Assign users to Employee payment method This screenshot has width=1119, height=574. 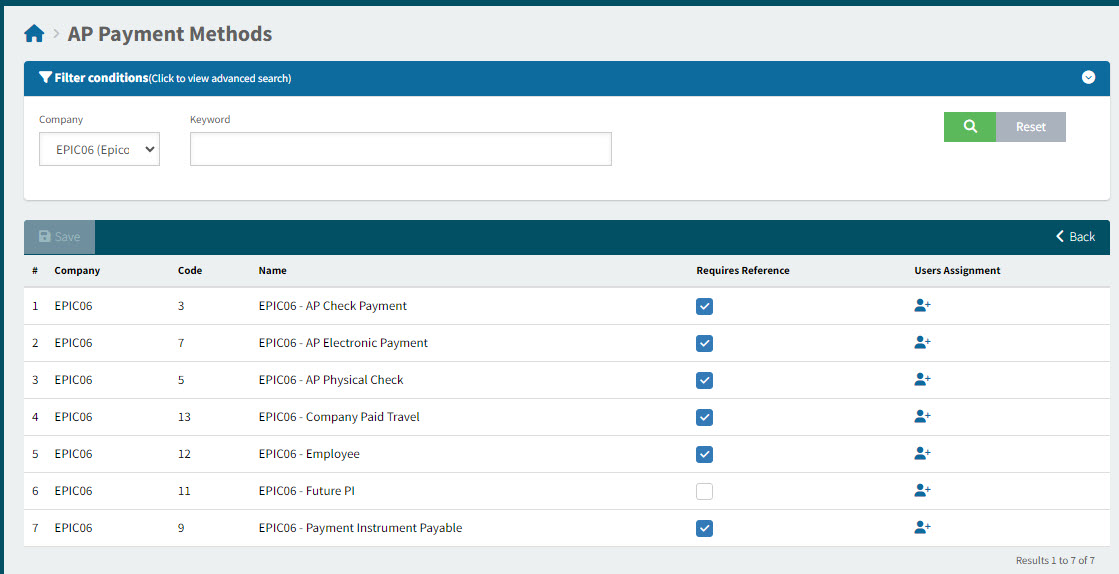click(x=922, y=454)
